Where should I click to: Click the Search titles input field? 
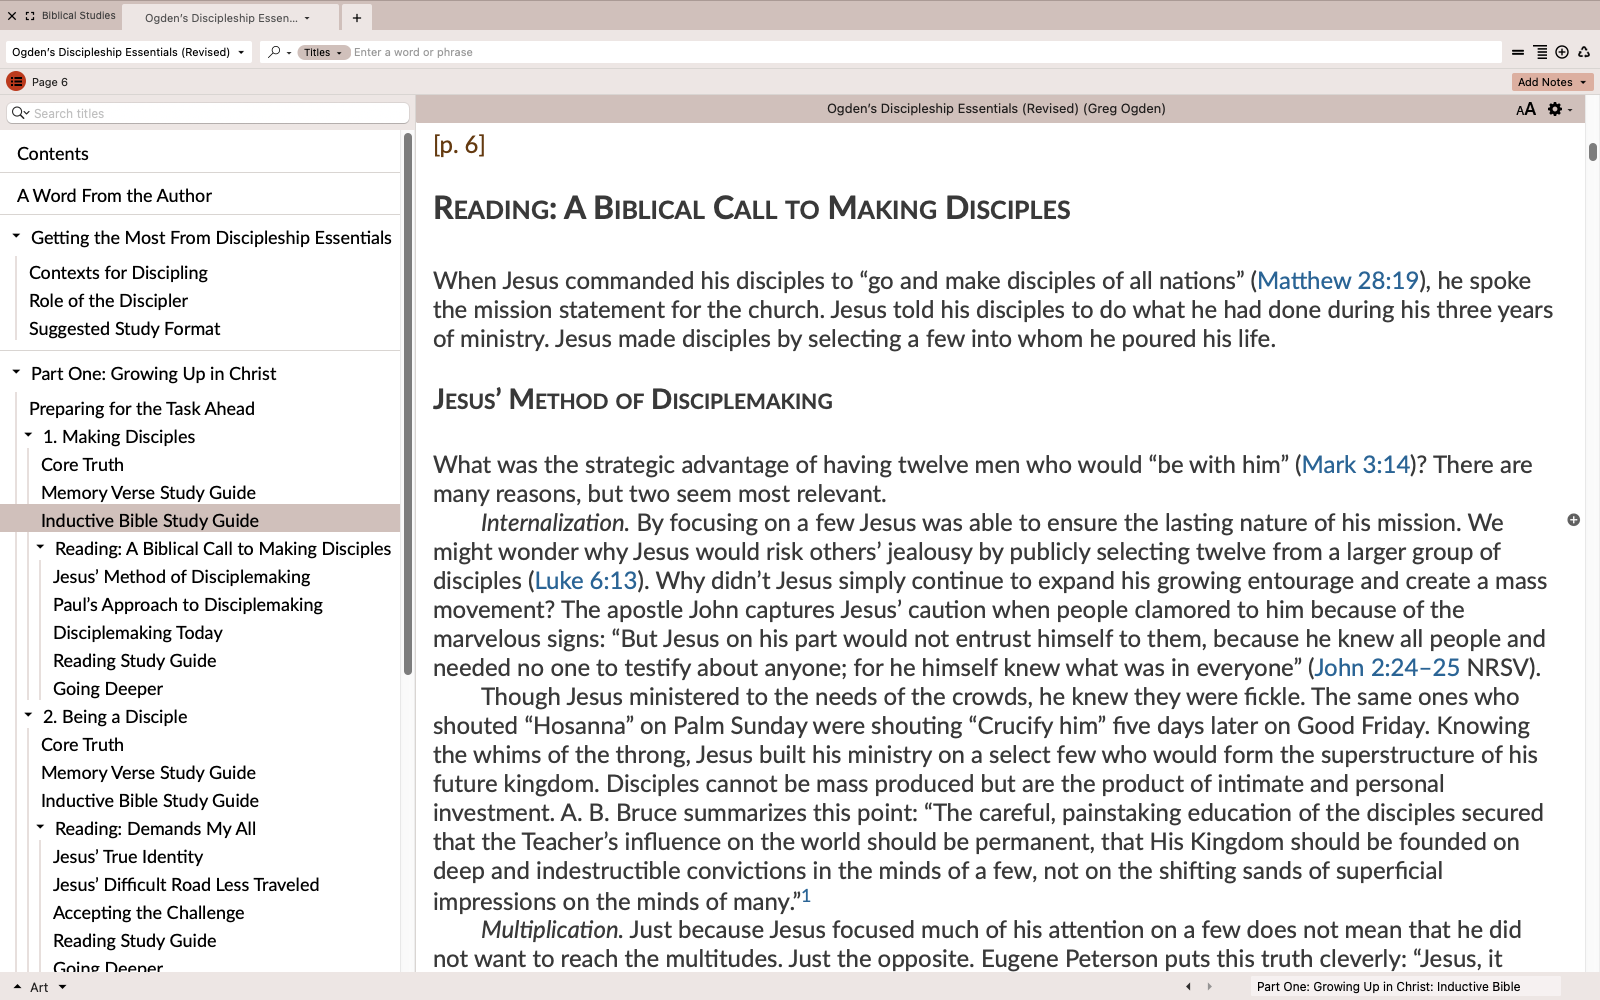point(218,114)
